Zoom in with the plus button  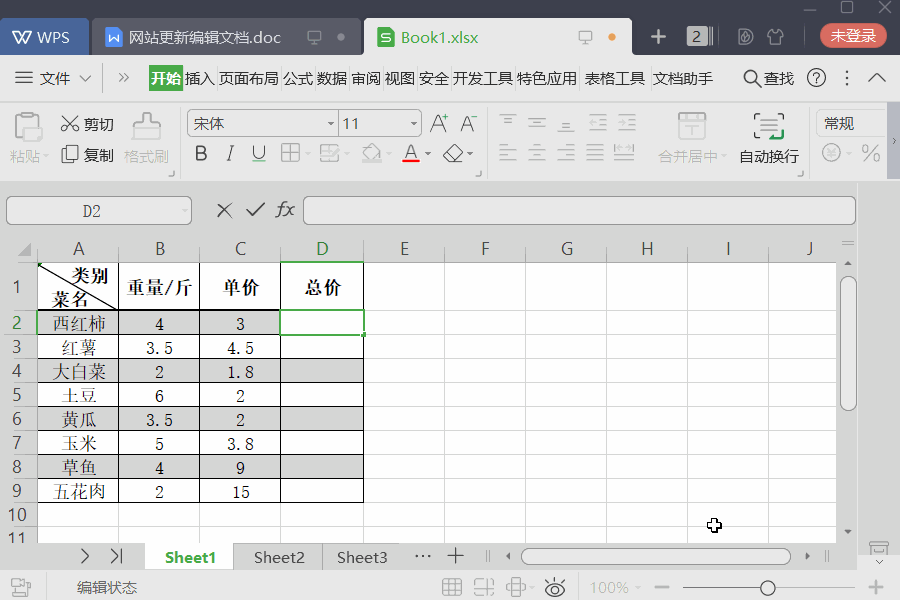click(875, 587)
